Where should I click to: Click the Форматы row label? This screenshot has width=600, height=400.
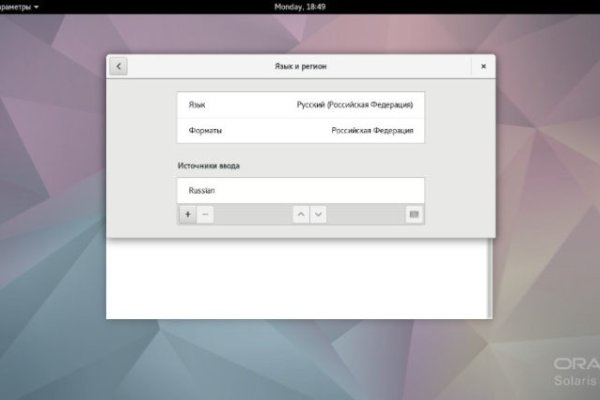(205, 130)
